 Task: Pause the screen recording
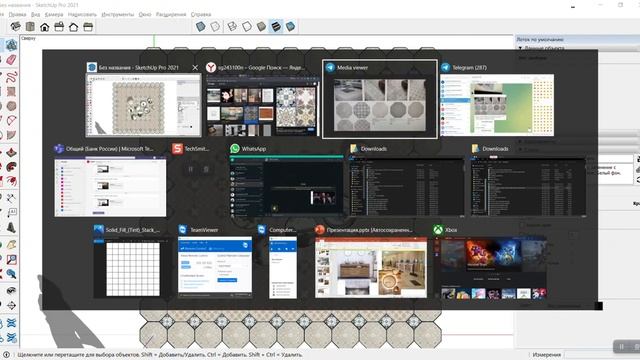point(622,347)
